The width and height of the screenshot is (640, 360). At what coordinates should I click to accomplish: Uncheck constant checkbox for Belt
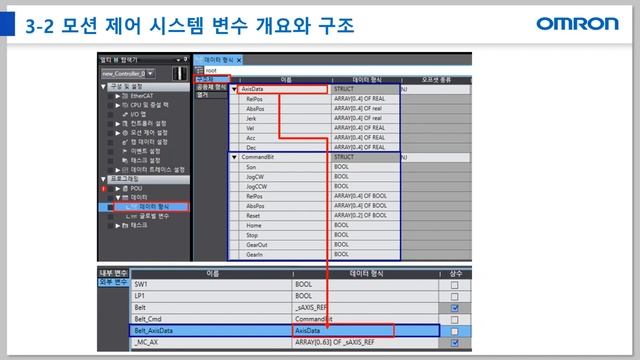coord(454,308)
